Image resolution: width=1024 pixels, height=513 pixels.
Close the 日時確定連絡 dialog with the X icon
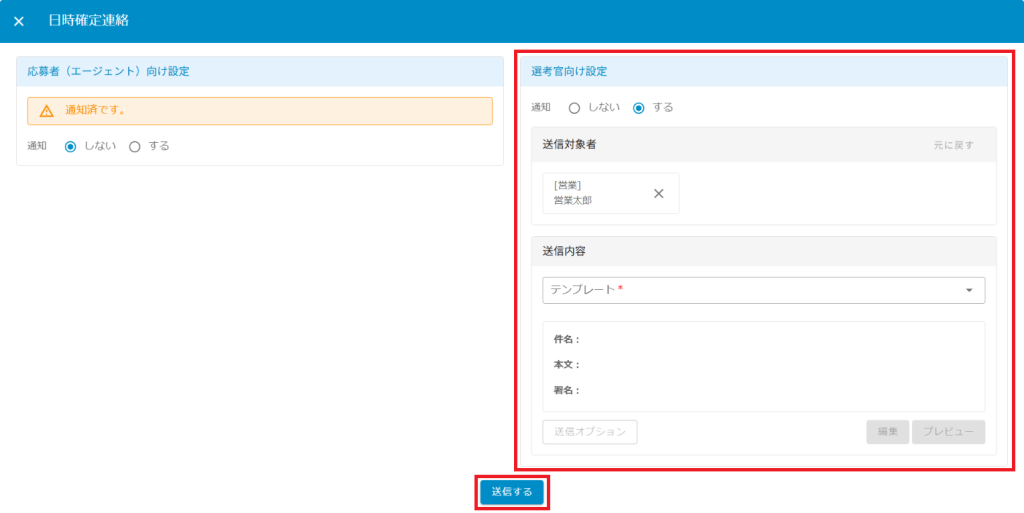point(19,21)
